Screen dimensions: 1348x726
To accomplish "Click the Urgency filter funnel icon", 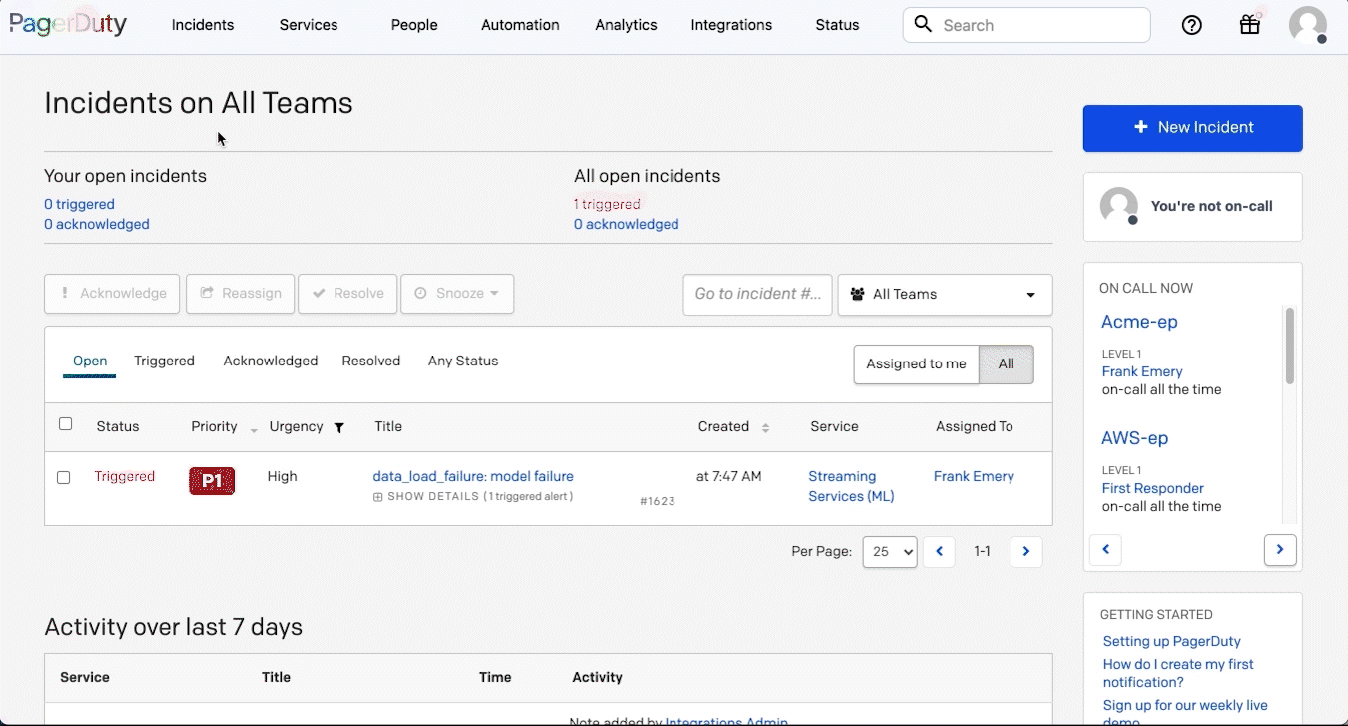I will [339, 427].
